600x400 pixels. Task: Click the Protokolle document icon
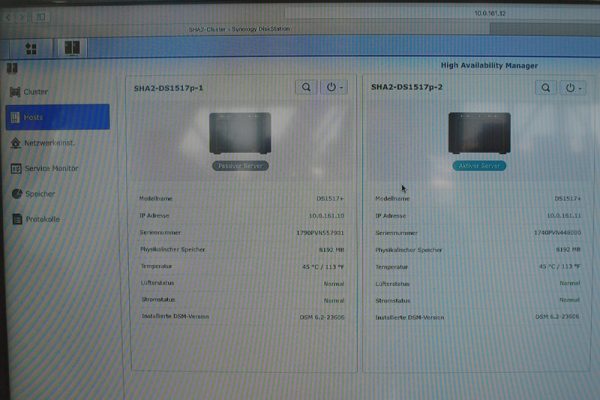17,219
